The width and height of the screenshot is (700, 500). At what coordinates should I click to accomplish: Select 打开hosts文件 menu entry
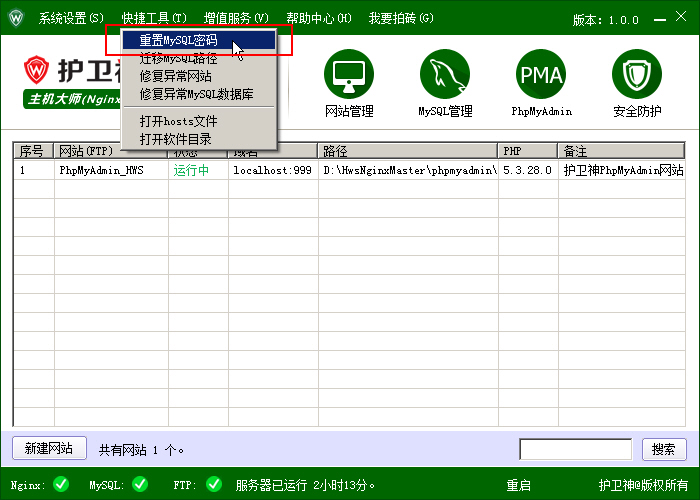coord(199,121)
